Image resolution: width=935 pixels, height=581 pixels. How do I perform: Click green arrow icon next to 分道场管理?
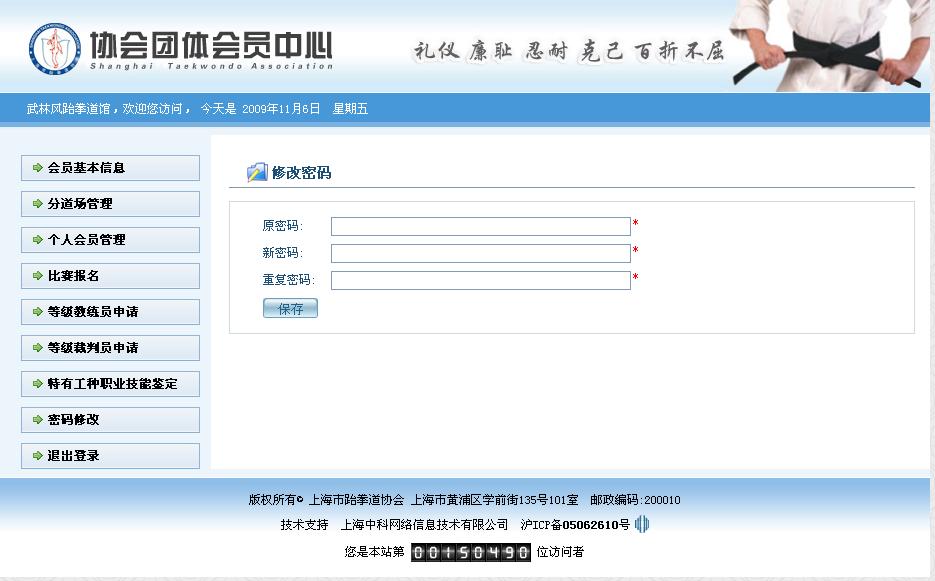click(38, 203)
